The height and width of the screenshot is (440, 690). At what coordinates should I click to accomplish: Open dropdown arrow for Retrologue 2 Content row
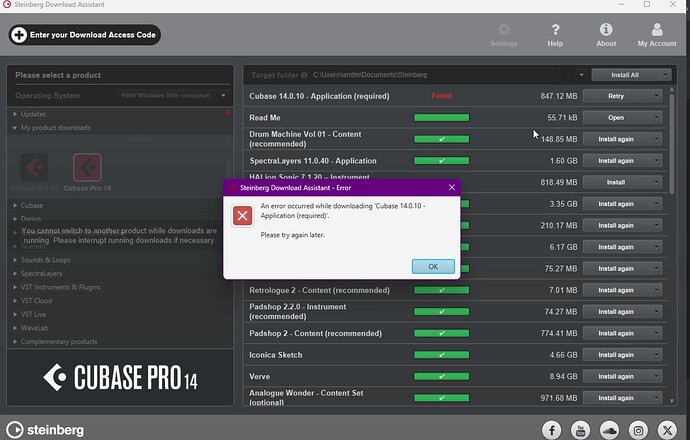click(656, 290)
